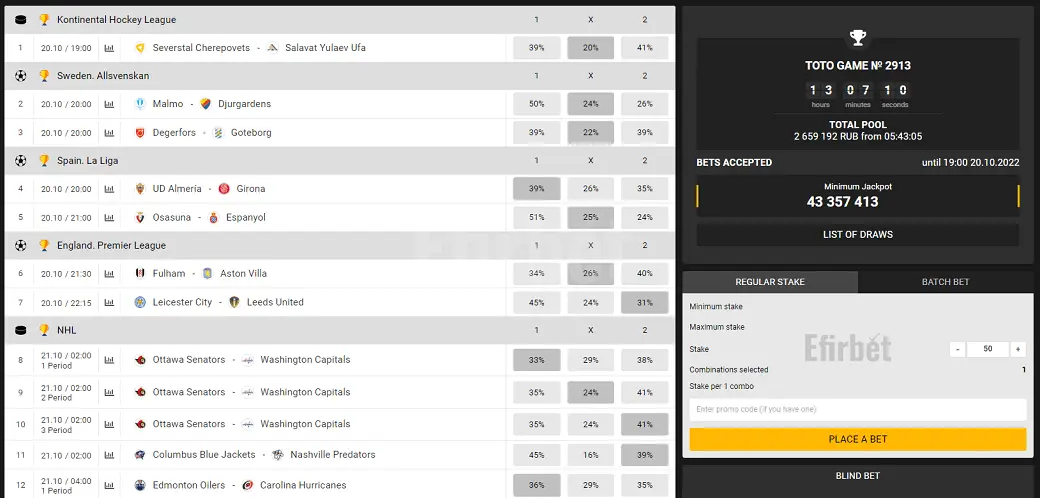Click the Kontinental Hockey League trophy icon
Screen dimensions: 1040x498
point(44,20)
